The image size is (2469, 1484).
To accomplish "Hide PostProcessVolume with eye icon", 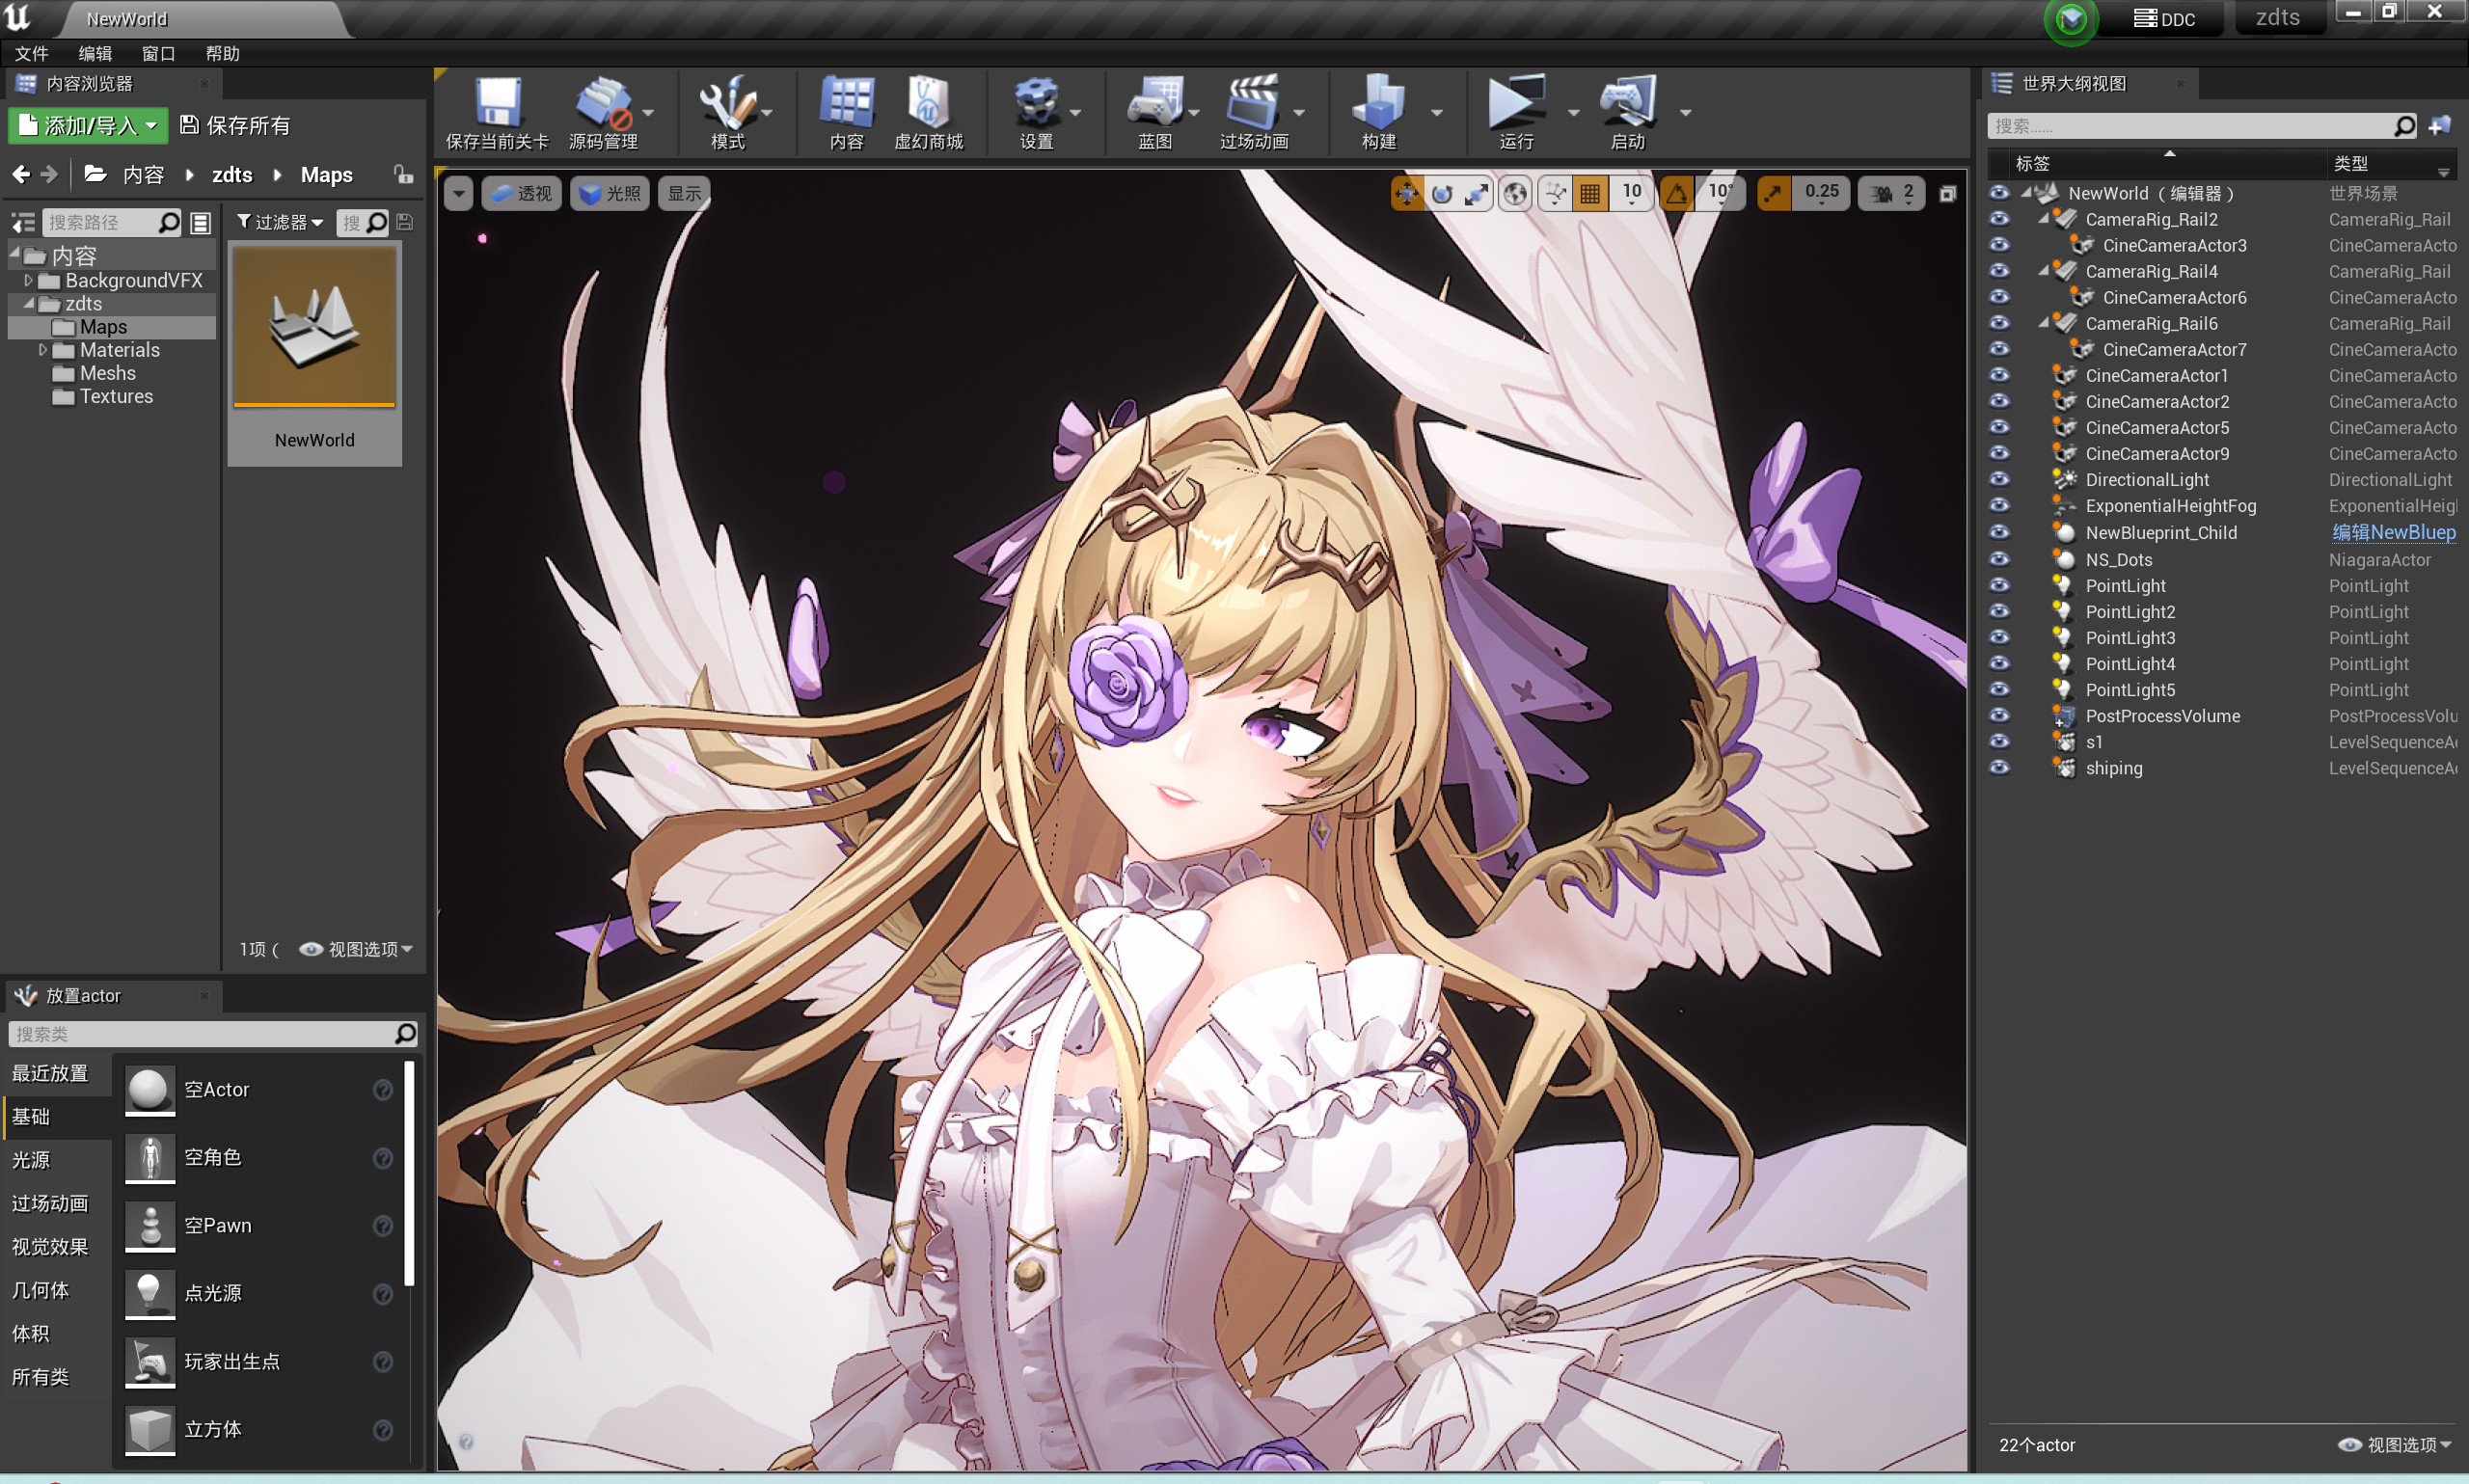I will click(1998, 715).
